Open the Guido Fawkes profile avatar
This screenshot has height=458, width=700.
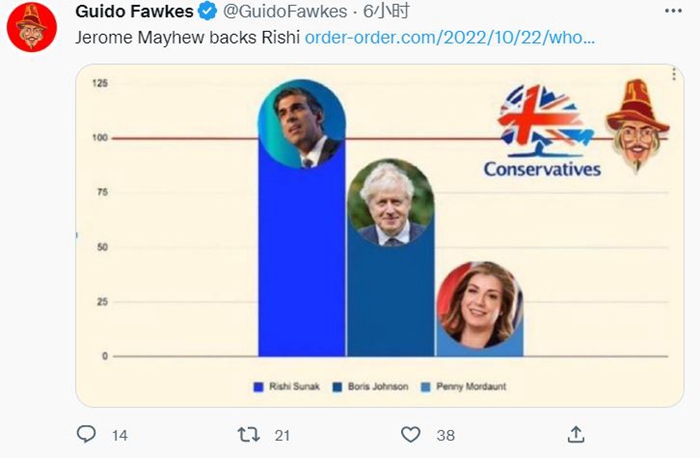pyautogui.click(x=32, y=27)
